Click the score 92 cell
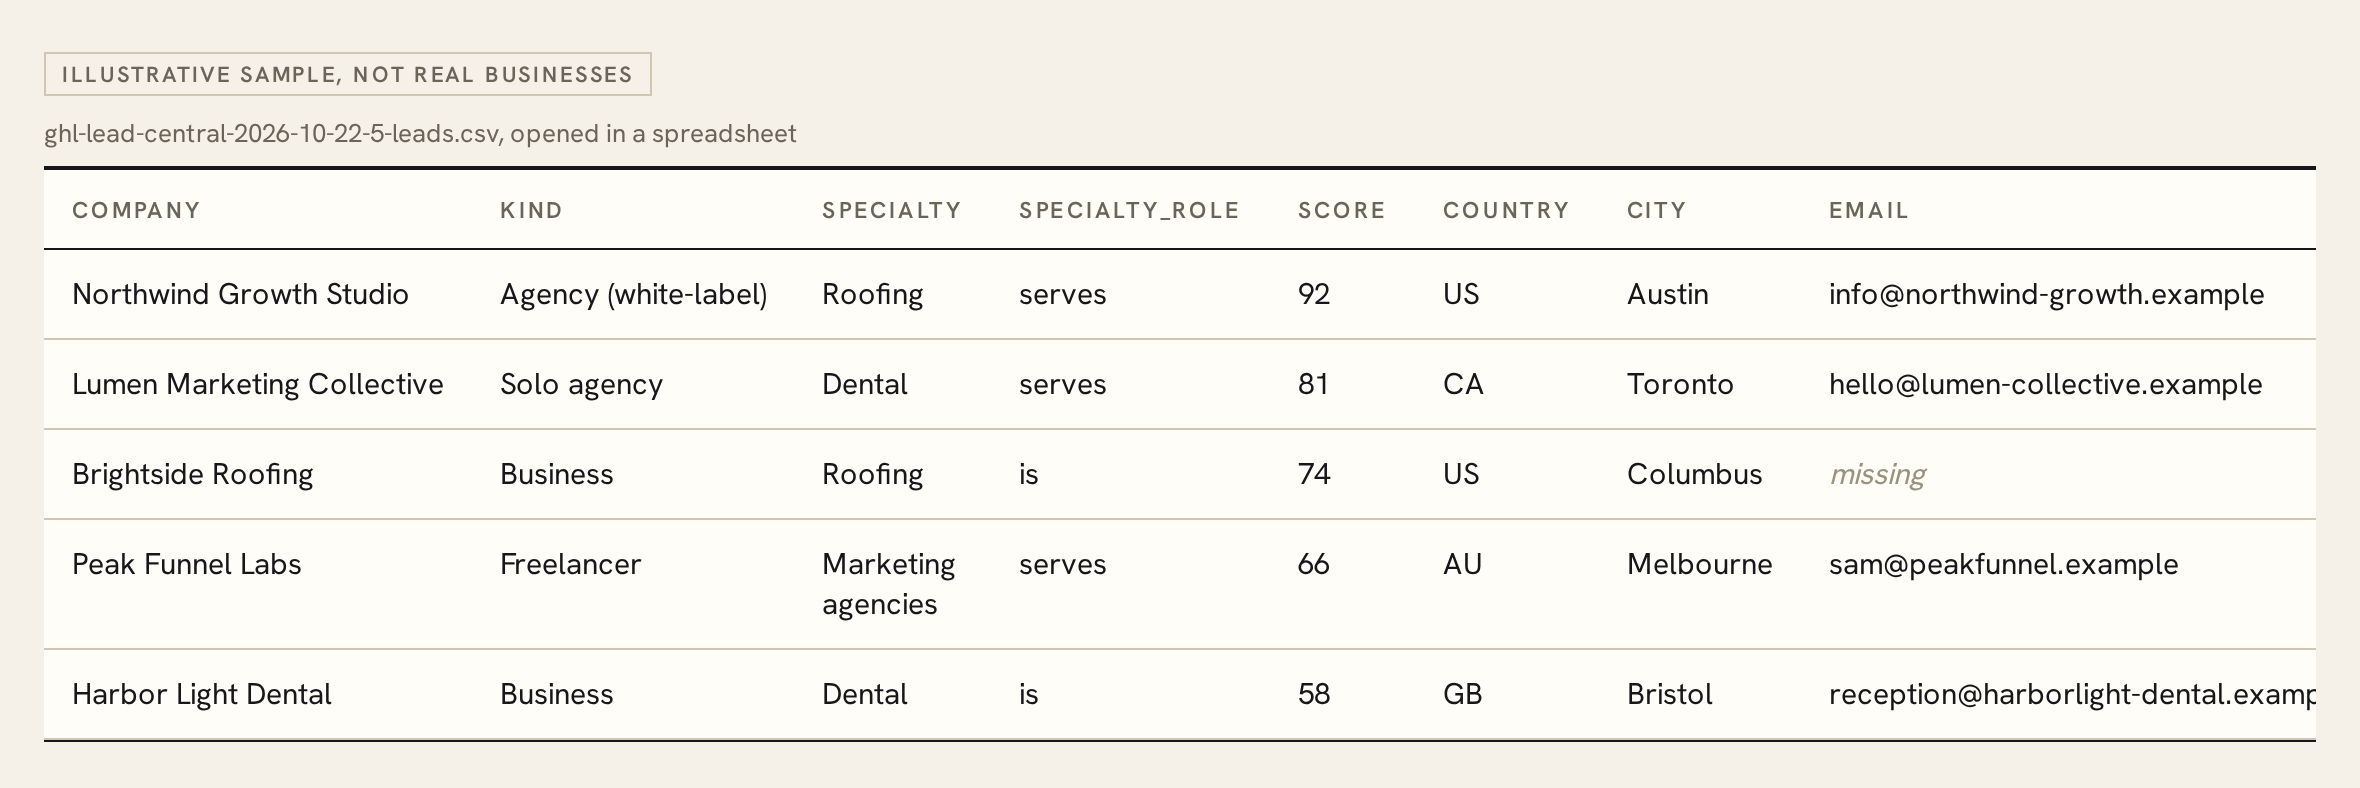 click(1314, 294)
